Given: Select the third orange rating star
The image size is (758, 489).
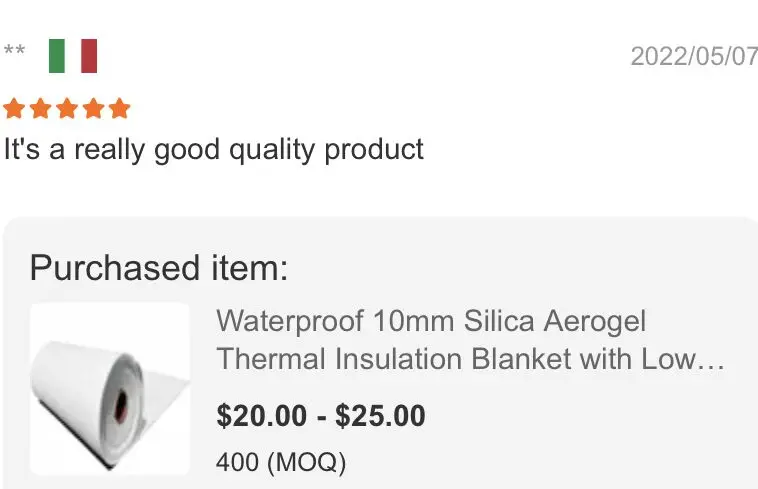Looking at the screenshot, I should (x=67, y=108).
